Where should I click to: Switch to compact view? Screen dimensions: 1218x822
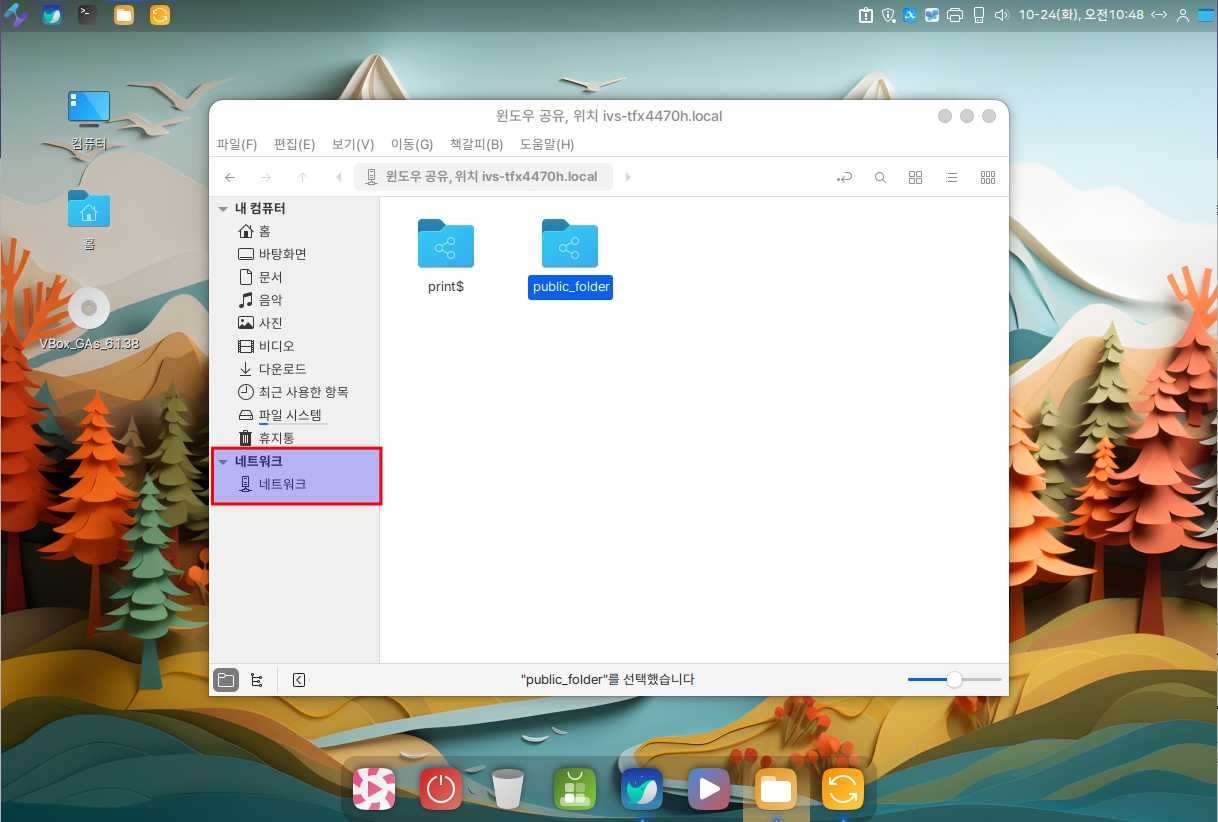coord(988,177)
